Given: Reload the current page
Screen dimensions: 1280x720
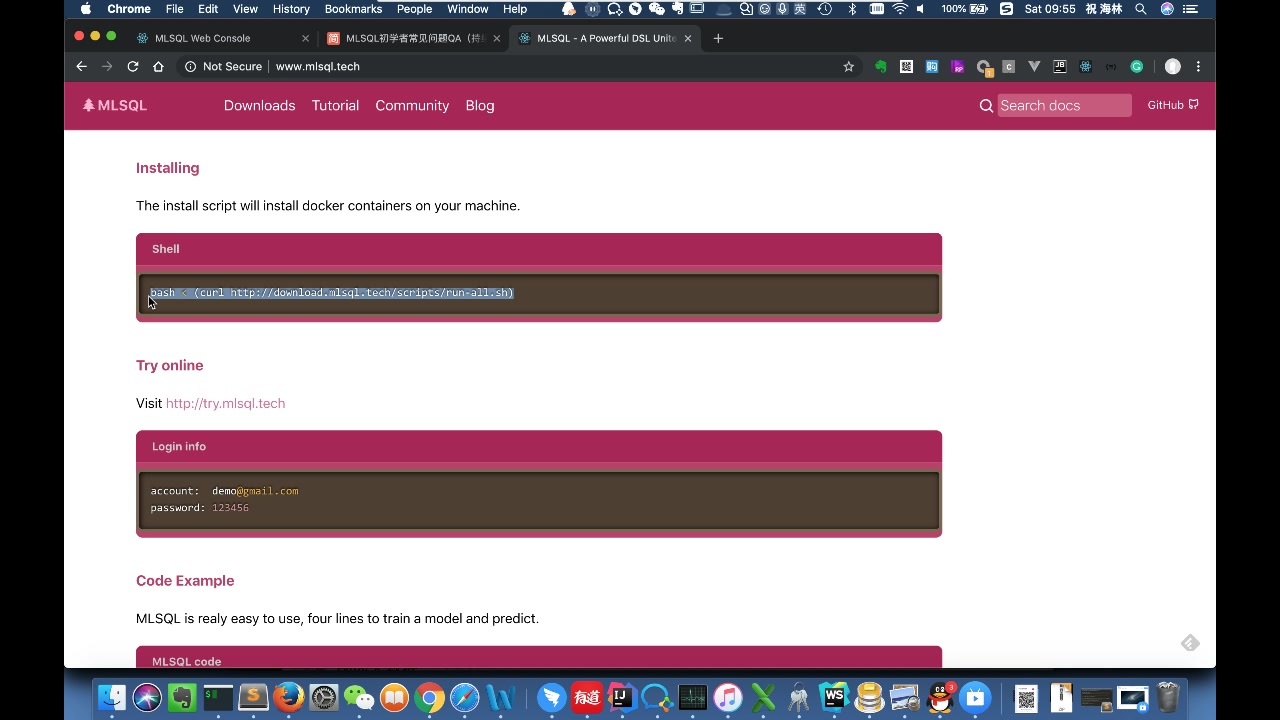Looking at the screenshot, I should (133, 67).
